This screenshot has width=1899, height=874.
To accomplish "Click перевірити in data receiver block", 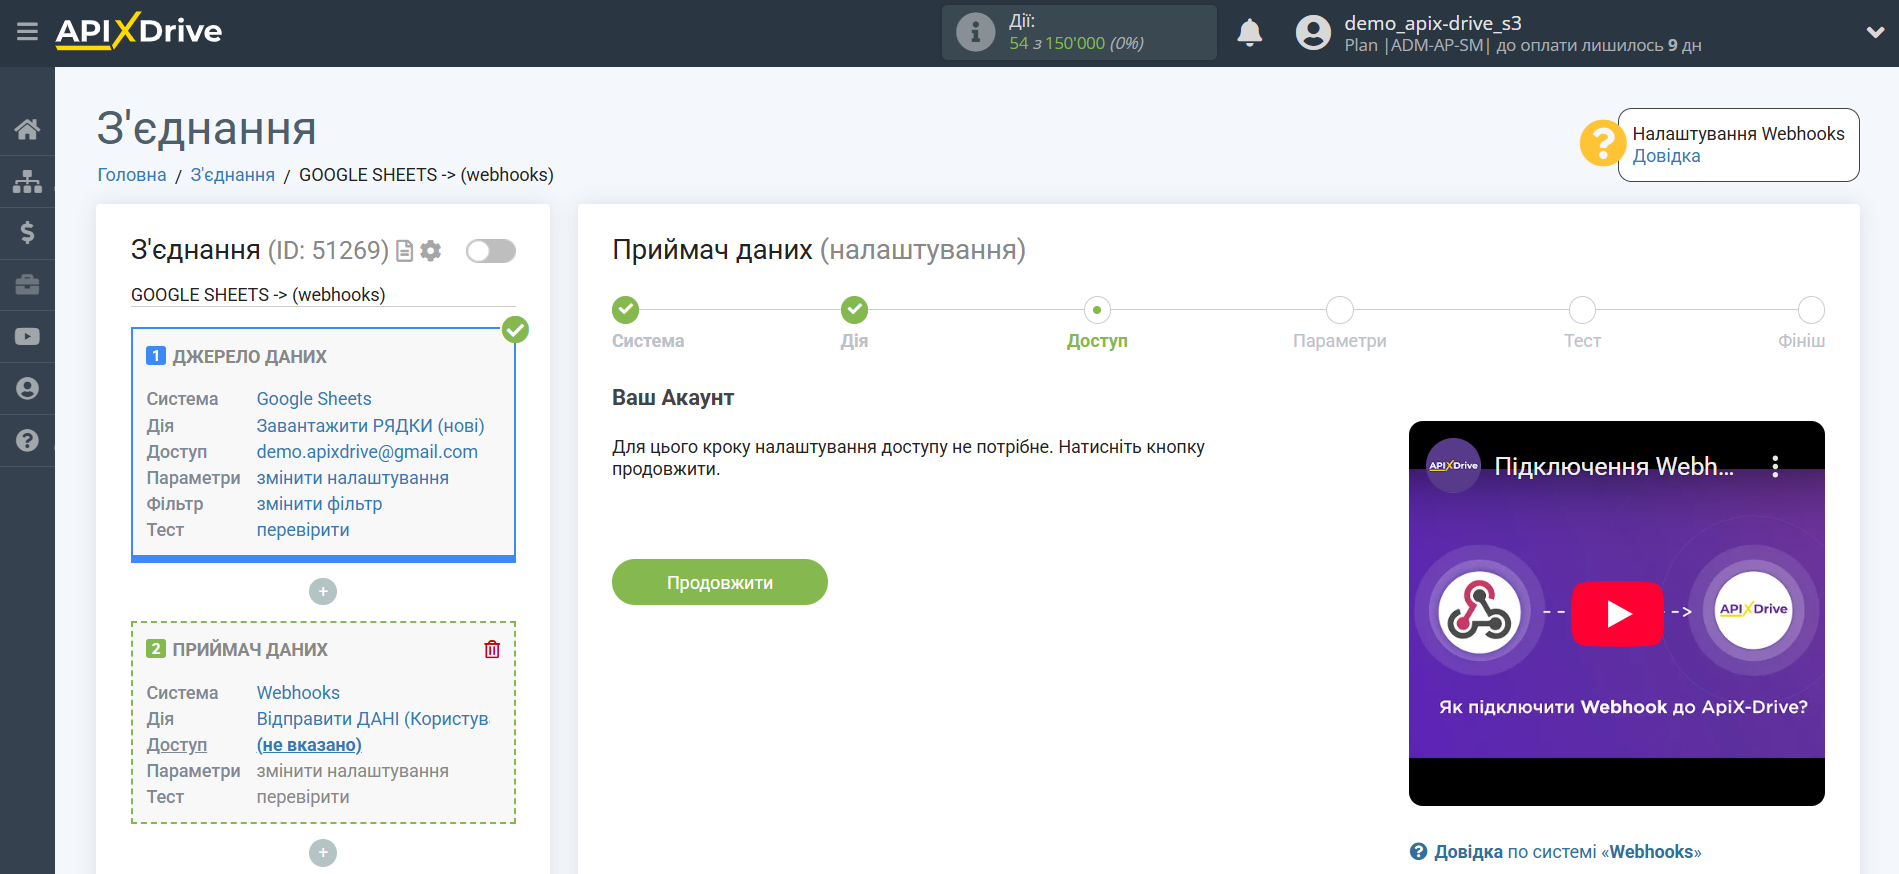I will (x=303, y=797).
